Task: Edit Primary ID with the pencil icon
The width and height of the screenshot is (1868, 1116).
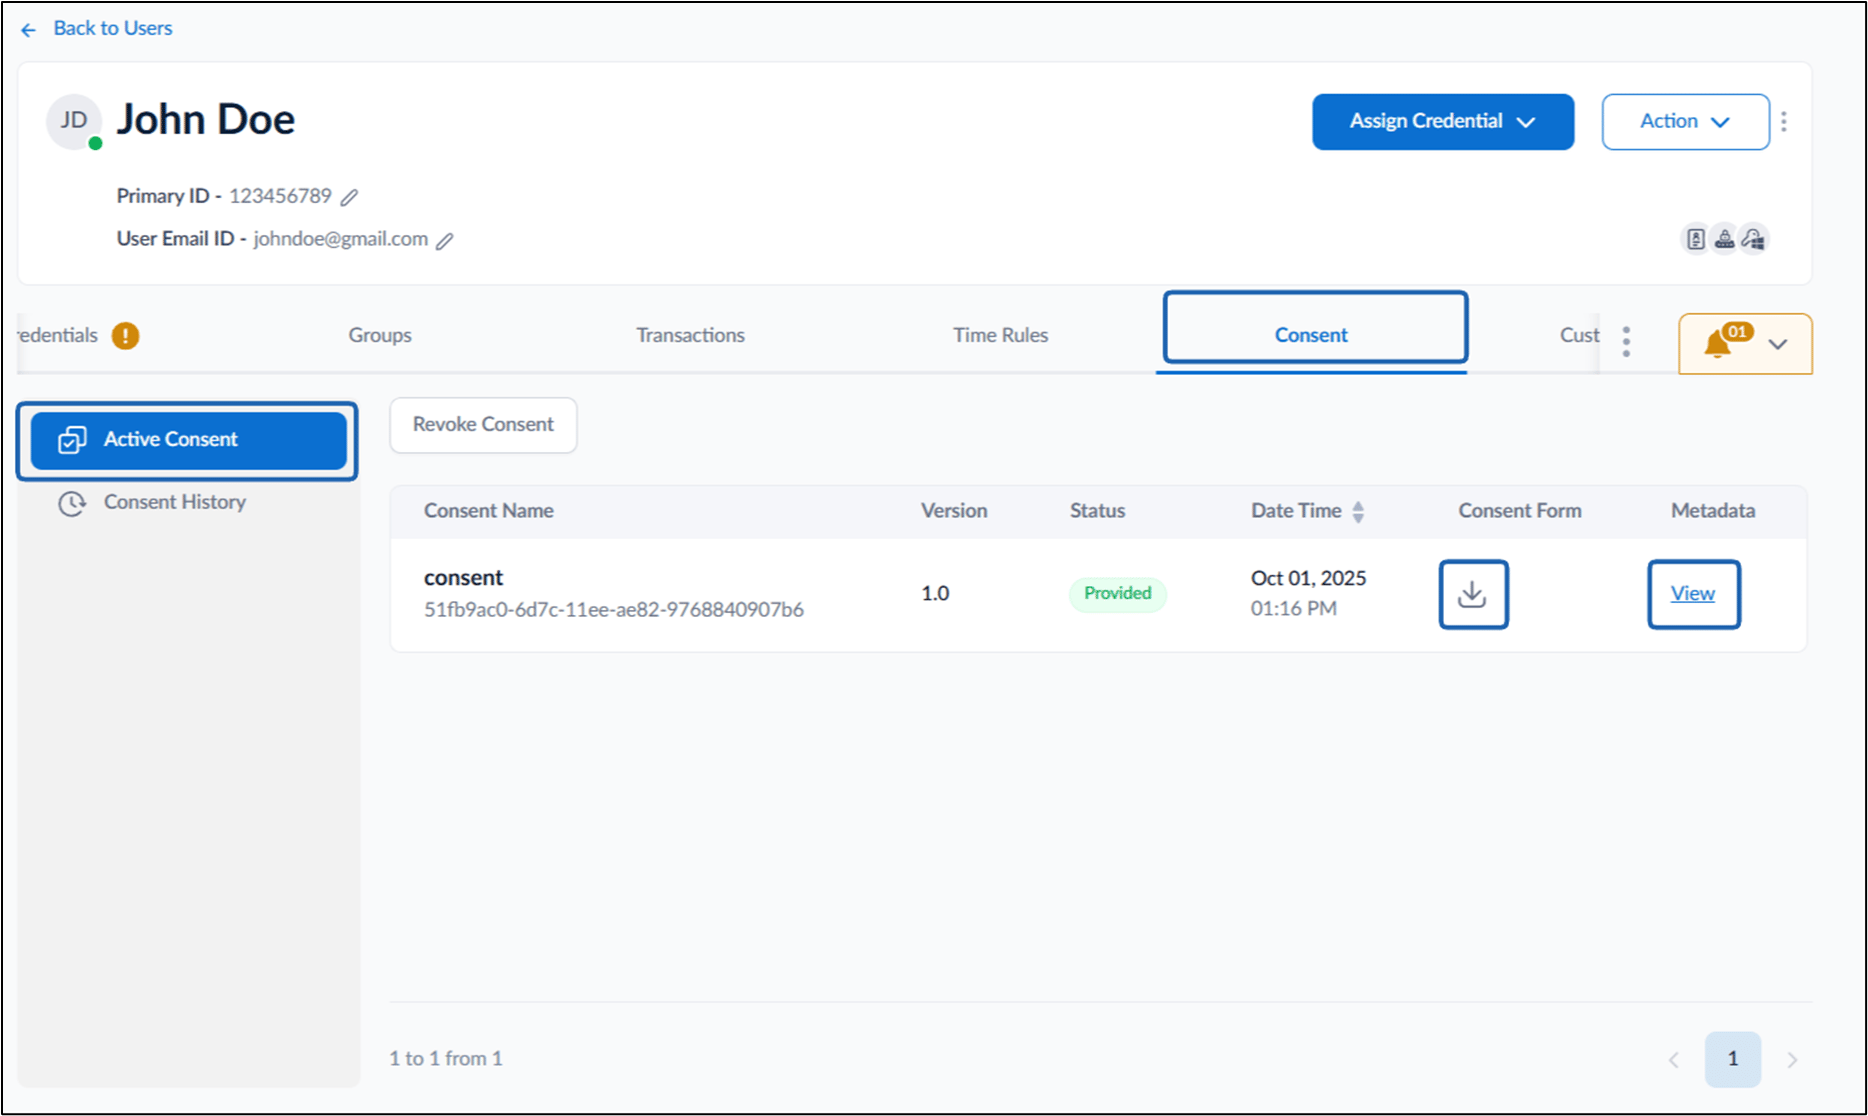Action: pos(349,197)
